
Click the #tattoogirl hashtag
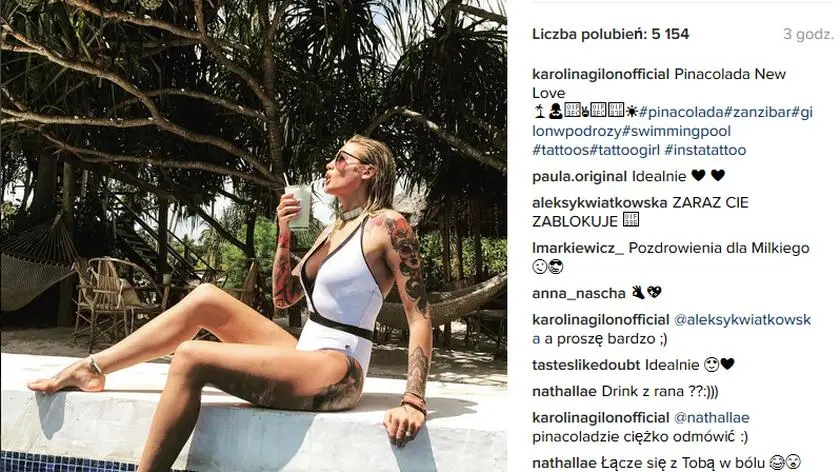[x=625, y=150]
